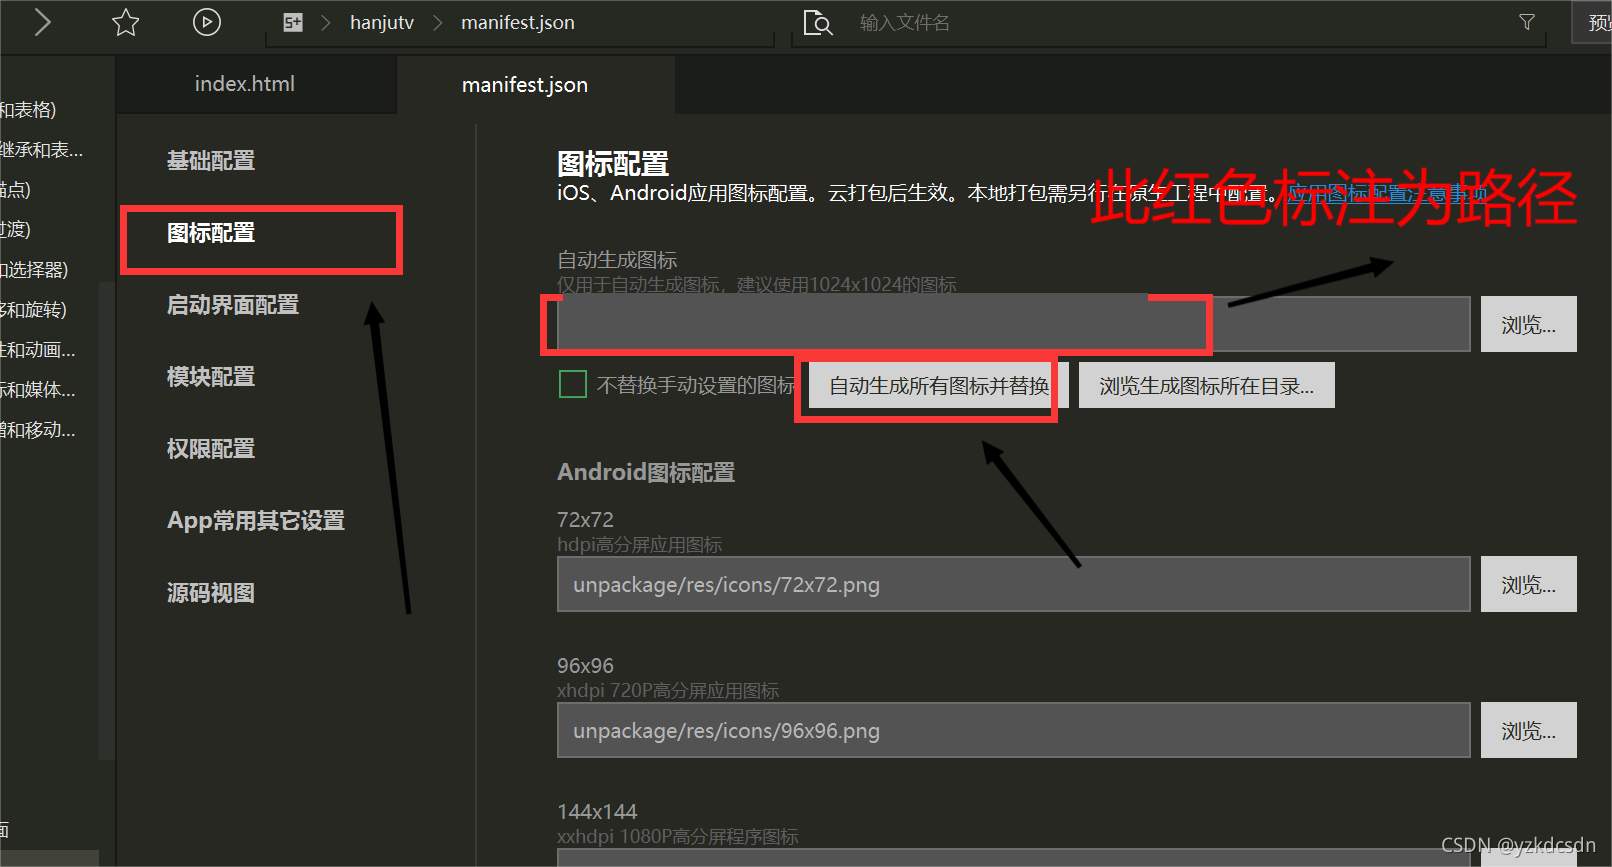Click the HTML5 project icon in breadcrumb
Viewport: 1612px width, 867px height.
pos(293,22)
